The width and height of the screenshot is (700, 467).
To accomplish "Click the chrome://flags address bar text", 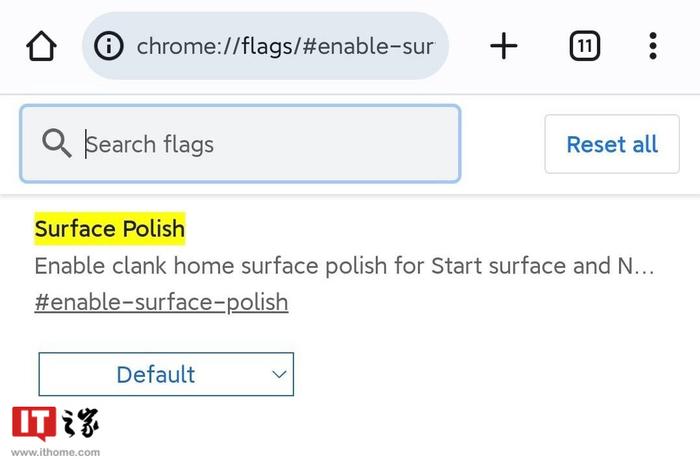I will click(x=285, y=46).
